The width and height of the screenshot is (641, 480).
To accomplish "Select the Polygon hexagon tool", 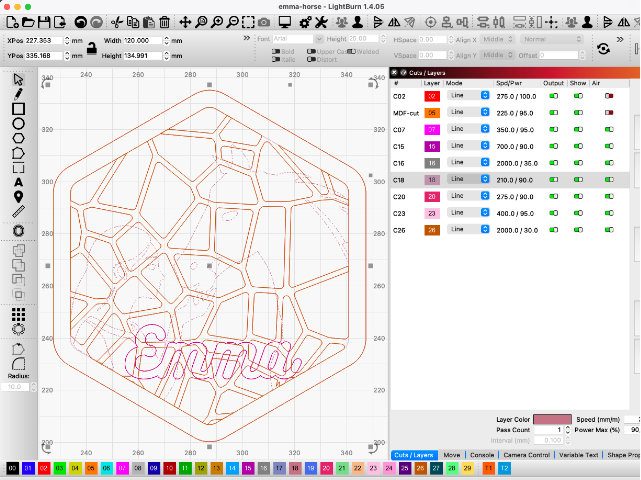I will point(18,138).
